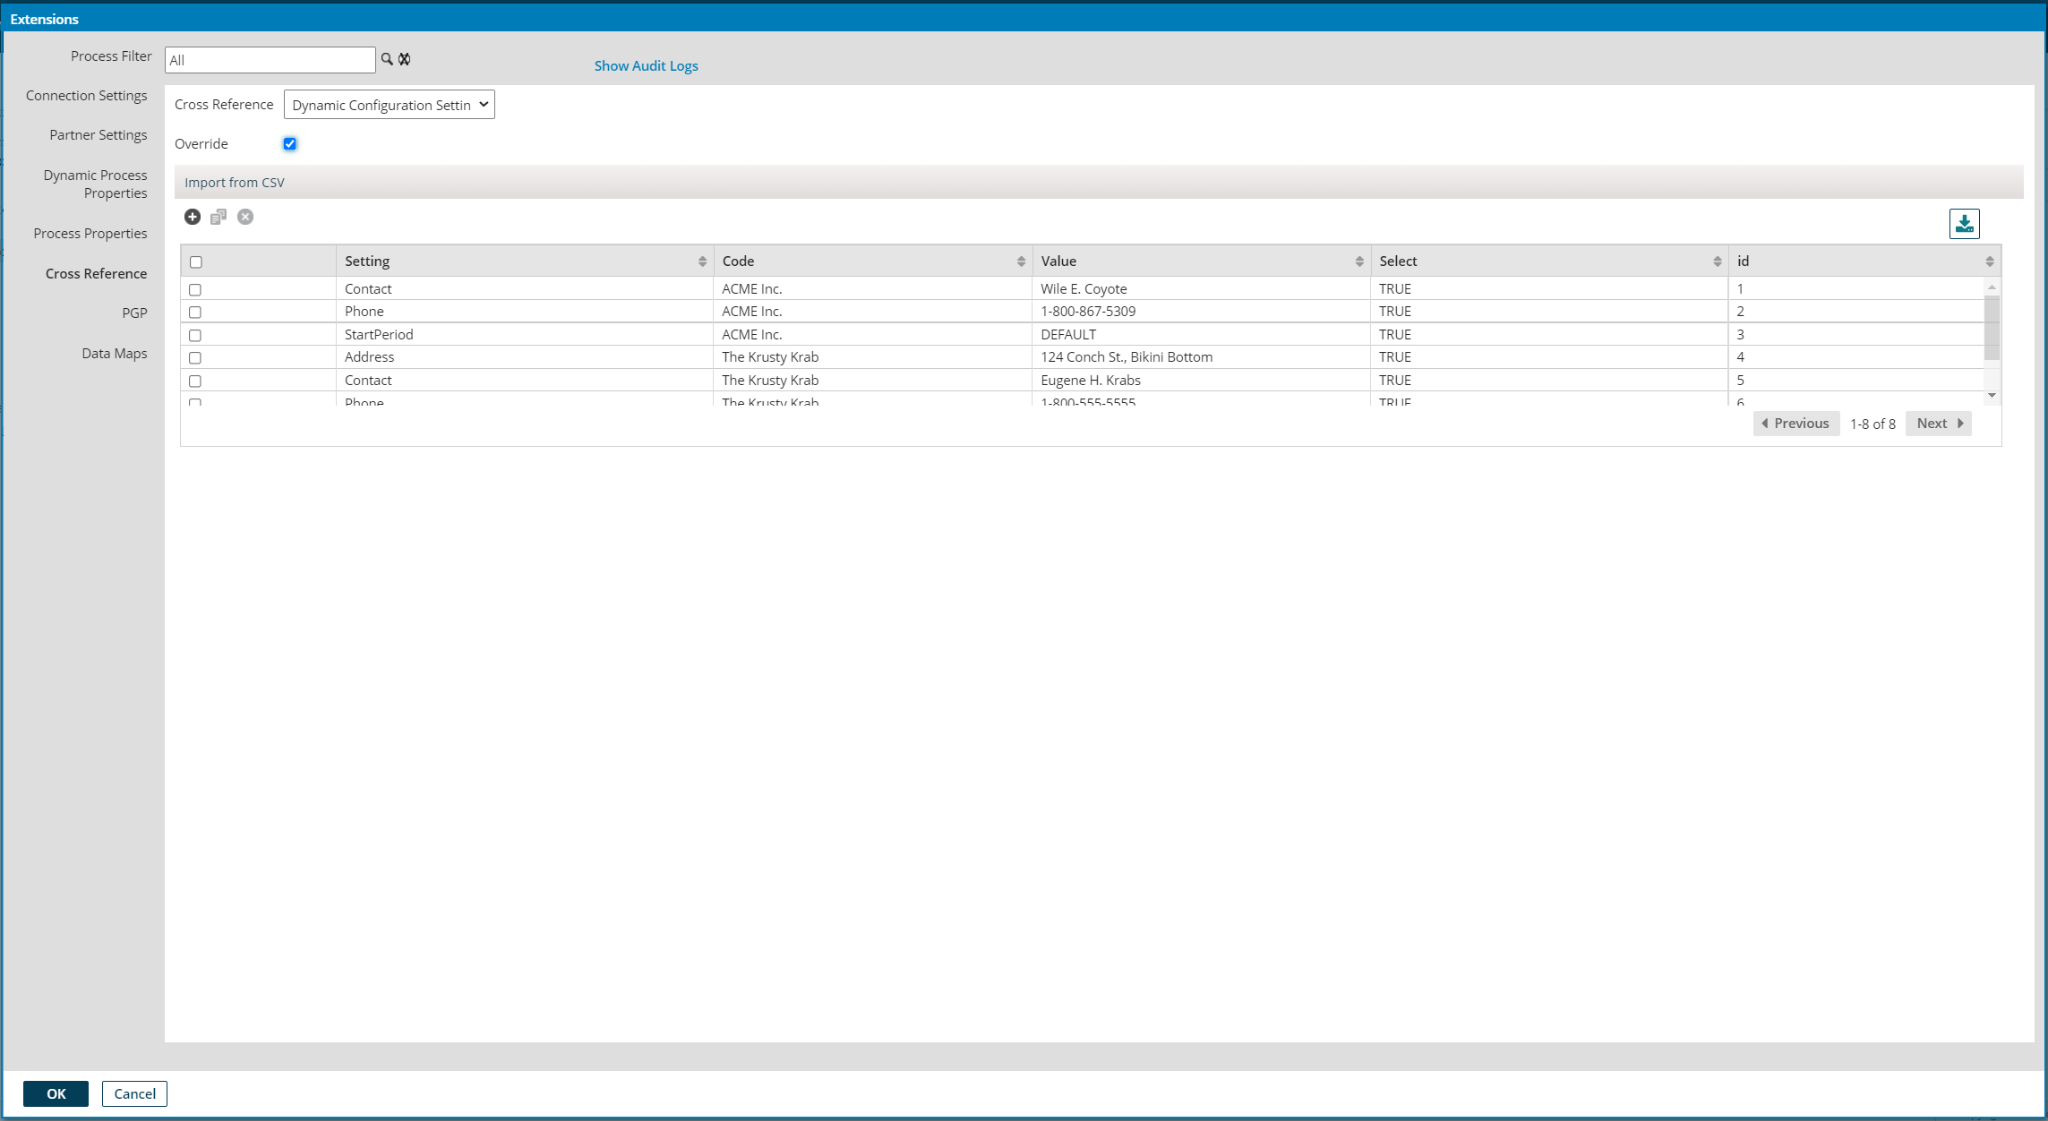
Task: Export the table using the download icon
Action: (1963, 223)
